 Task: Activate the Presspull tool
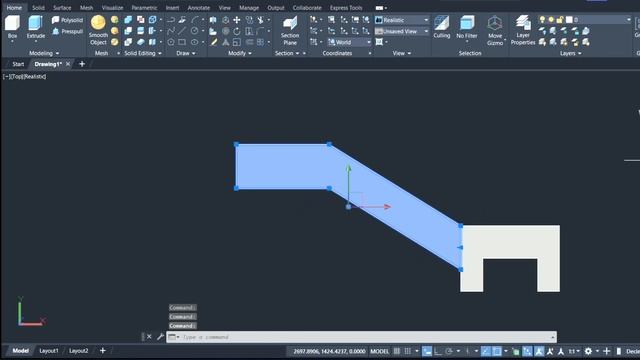(68, 31)
